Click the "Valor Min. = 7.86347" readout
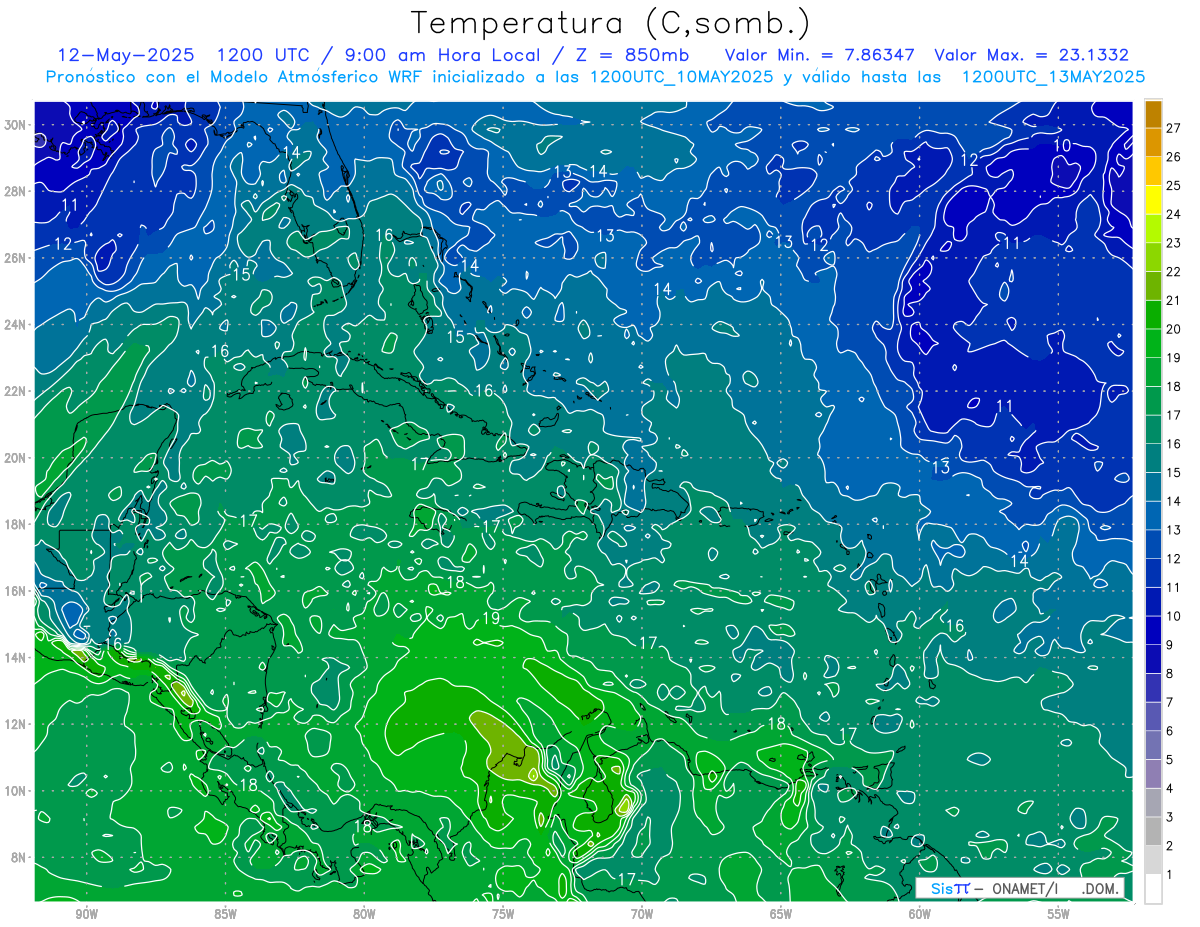Image resolution: width=1200 pixels, height=927 pixels. tap(819, 55)
